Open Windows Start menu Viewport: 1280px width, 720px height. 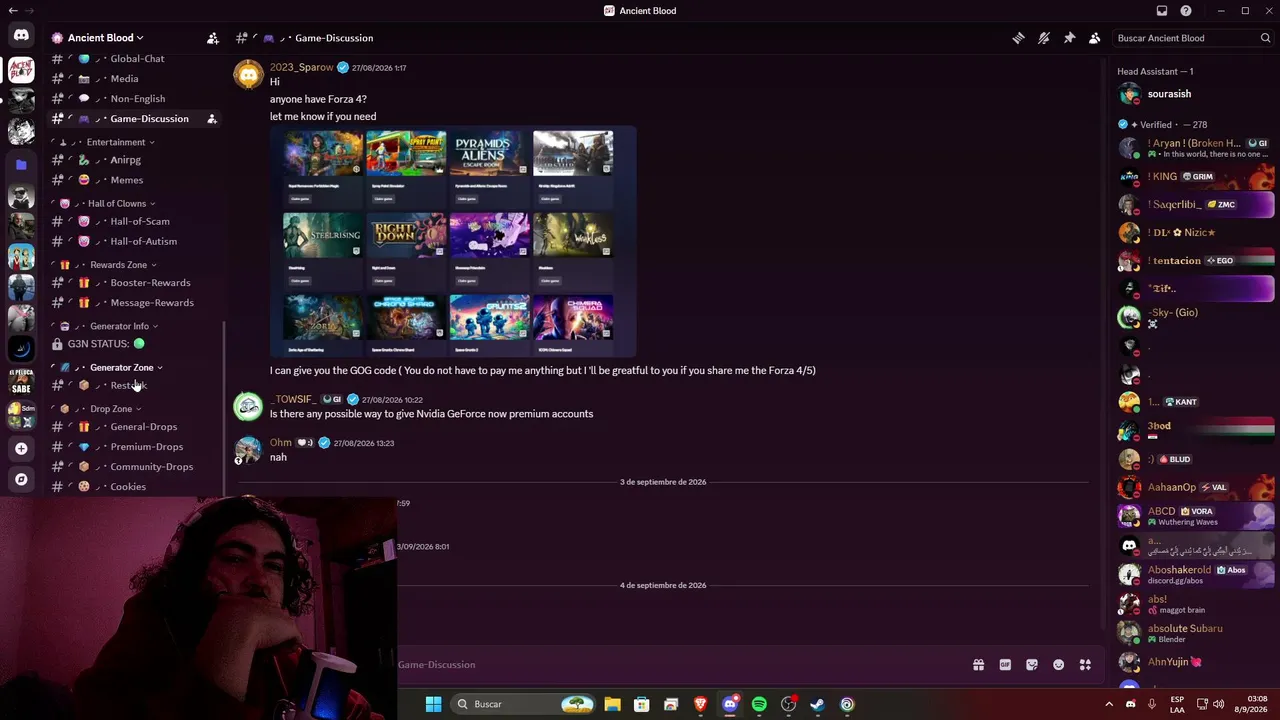tap(433, 704)
